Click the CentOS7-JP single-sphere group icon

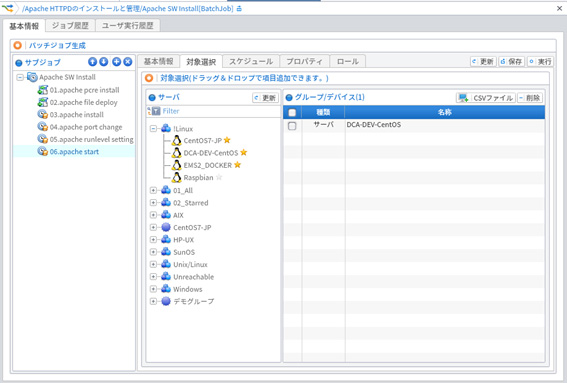tap(166, 227)
